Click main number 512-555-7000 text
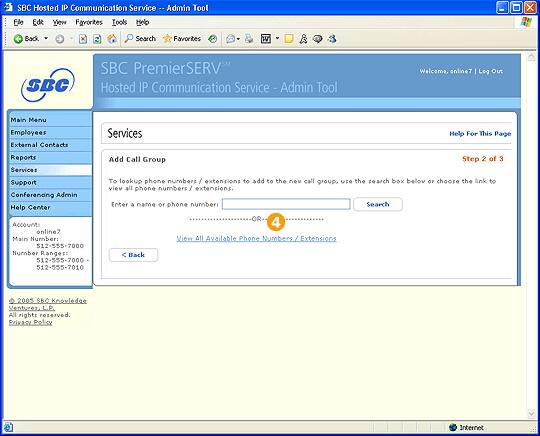The image size is (540, 436). coord(60,246)
